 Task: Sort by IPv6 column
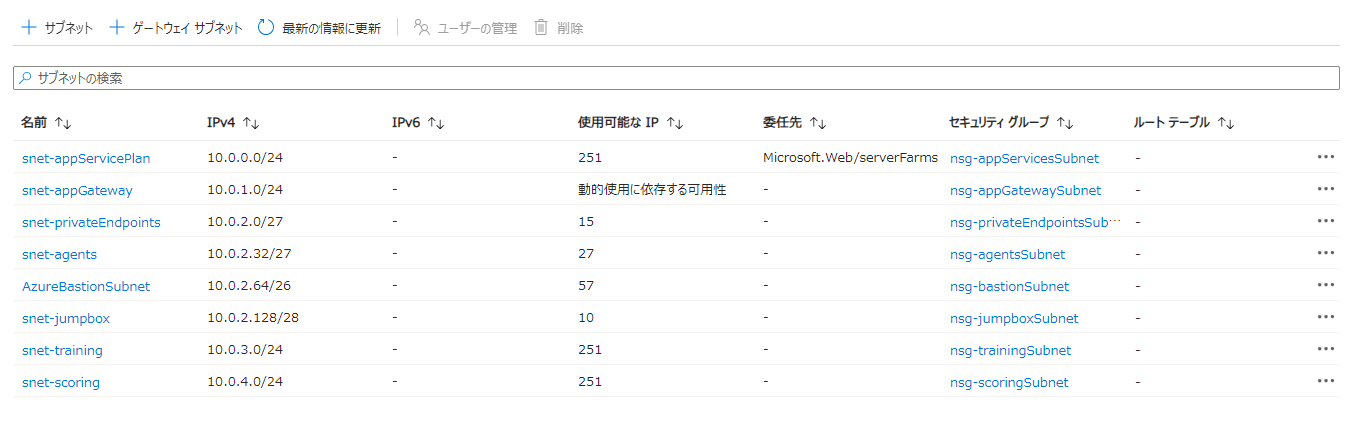(418, 122)
